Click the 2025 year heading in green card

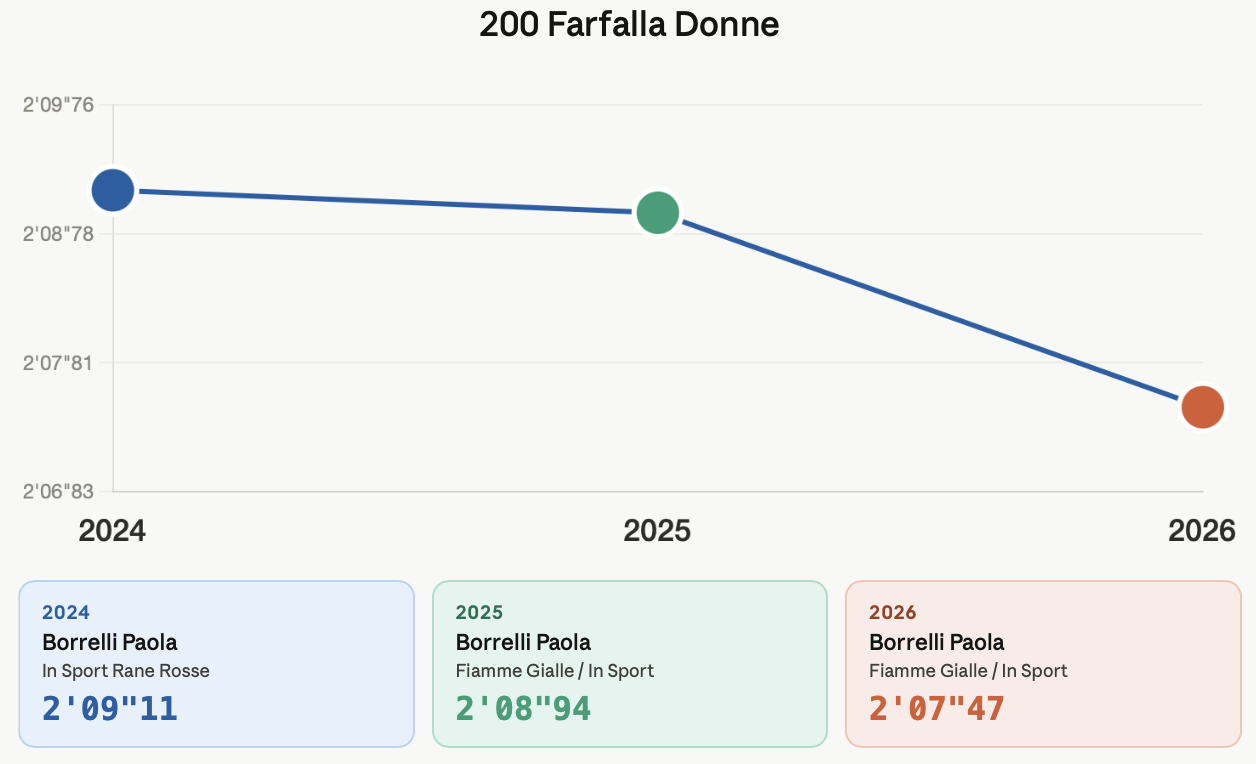coord(479,612)
